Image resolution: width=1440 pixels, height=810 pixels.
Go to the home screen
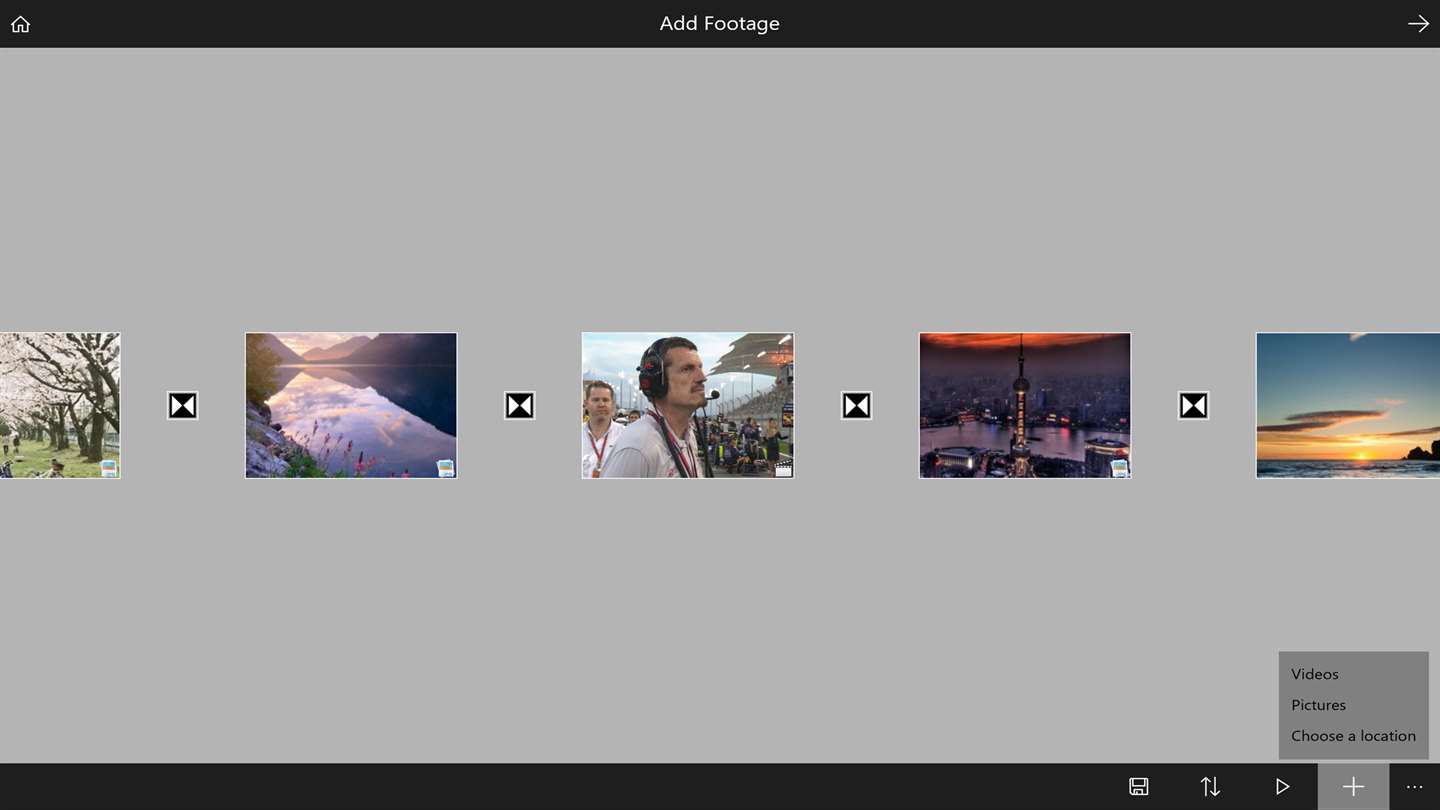(x=20, y=24)
